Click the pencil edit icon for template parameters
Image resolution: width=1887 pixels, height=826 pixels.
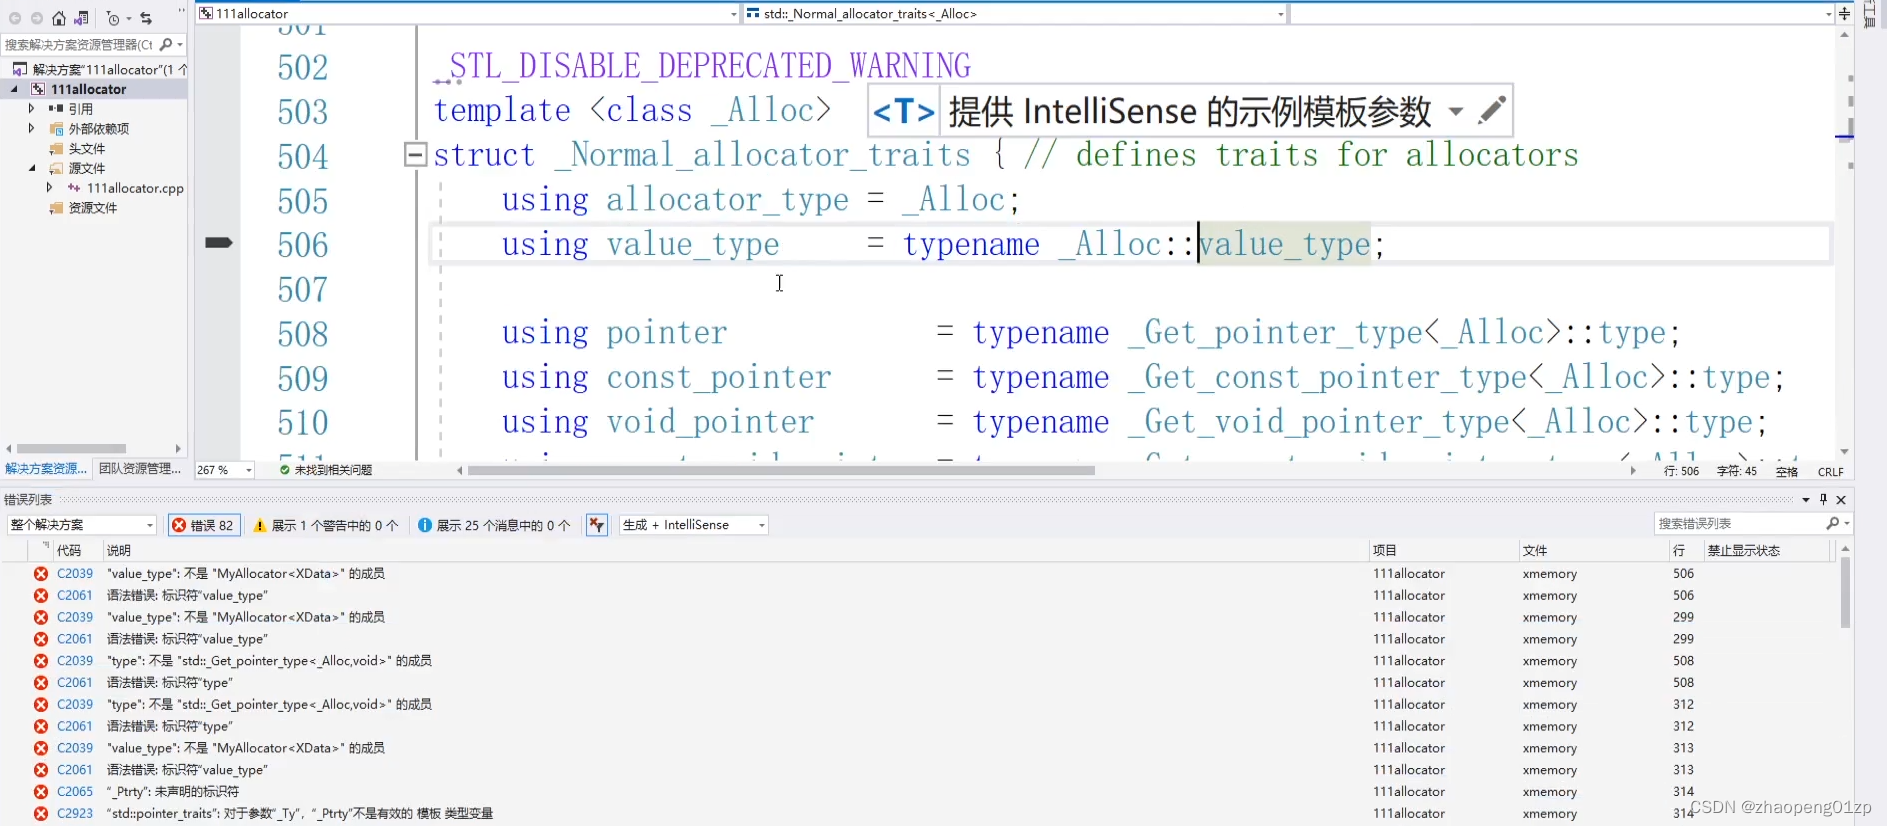coord(1491,110)
